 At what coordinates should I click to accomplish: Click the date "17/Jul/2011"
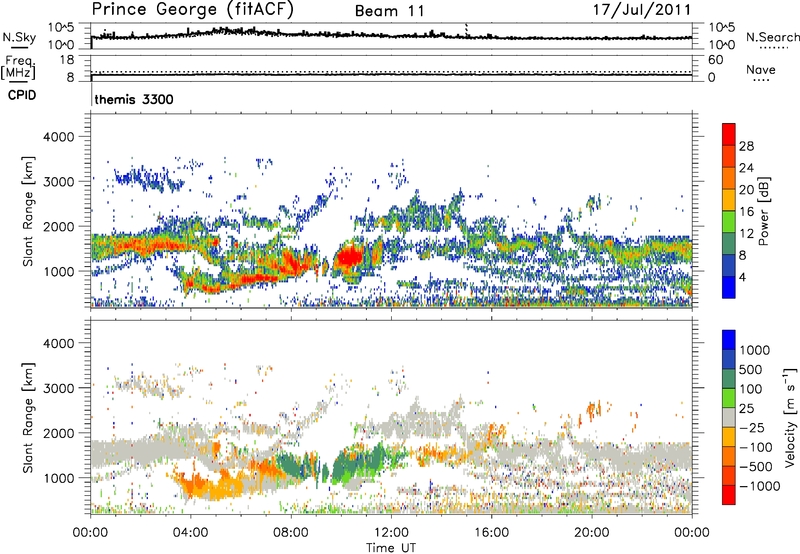coord(642,10)
